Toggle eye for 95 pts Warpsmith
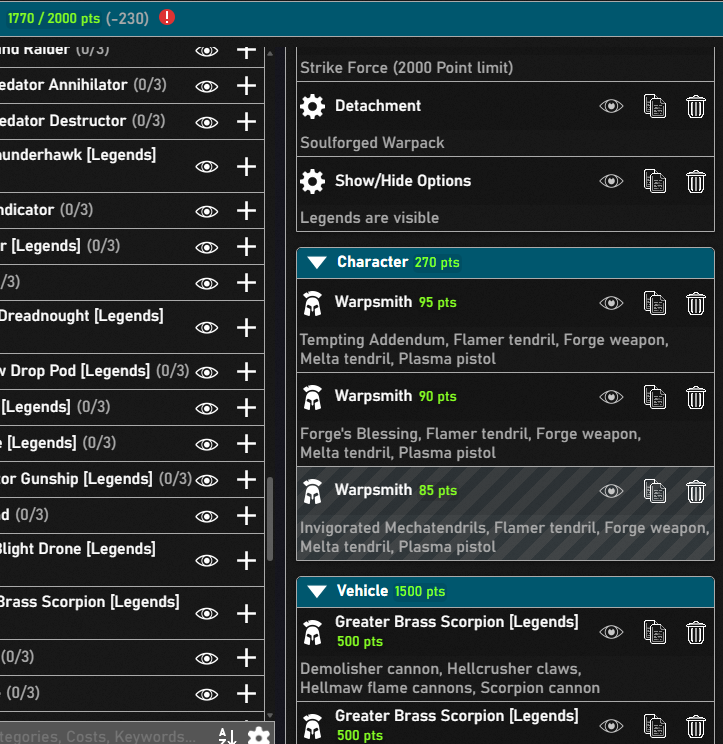This screenshot has height=744, width=723. [x=611, y=303]
